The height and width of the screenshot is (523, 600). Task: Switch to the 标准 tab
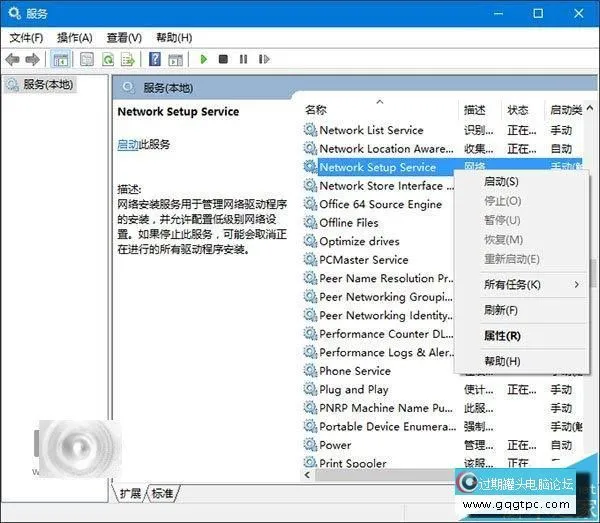(x=163, y=494)
